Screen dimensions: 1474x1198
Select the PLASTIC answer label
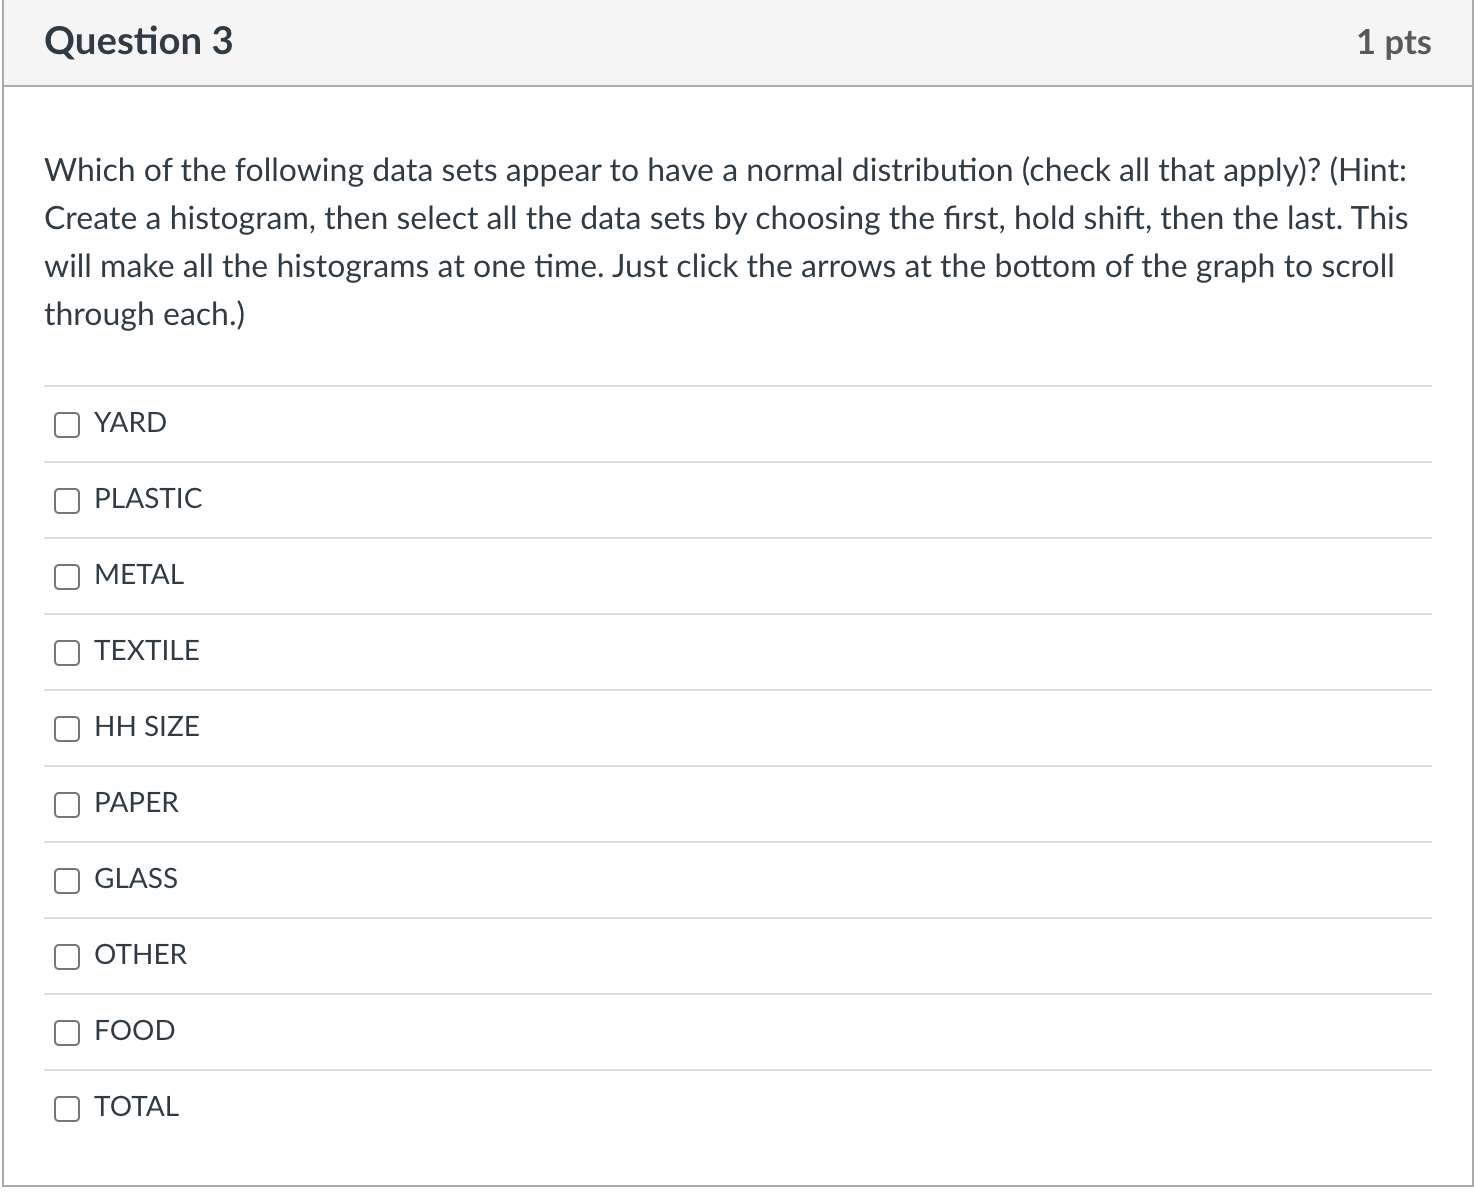148,498
